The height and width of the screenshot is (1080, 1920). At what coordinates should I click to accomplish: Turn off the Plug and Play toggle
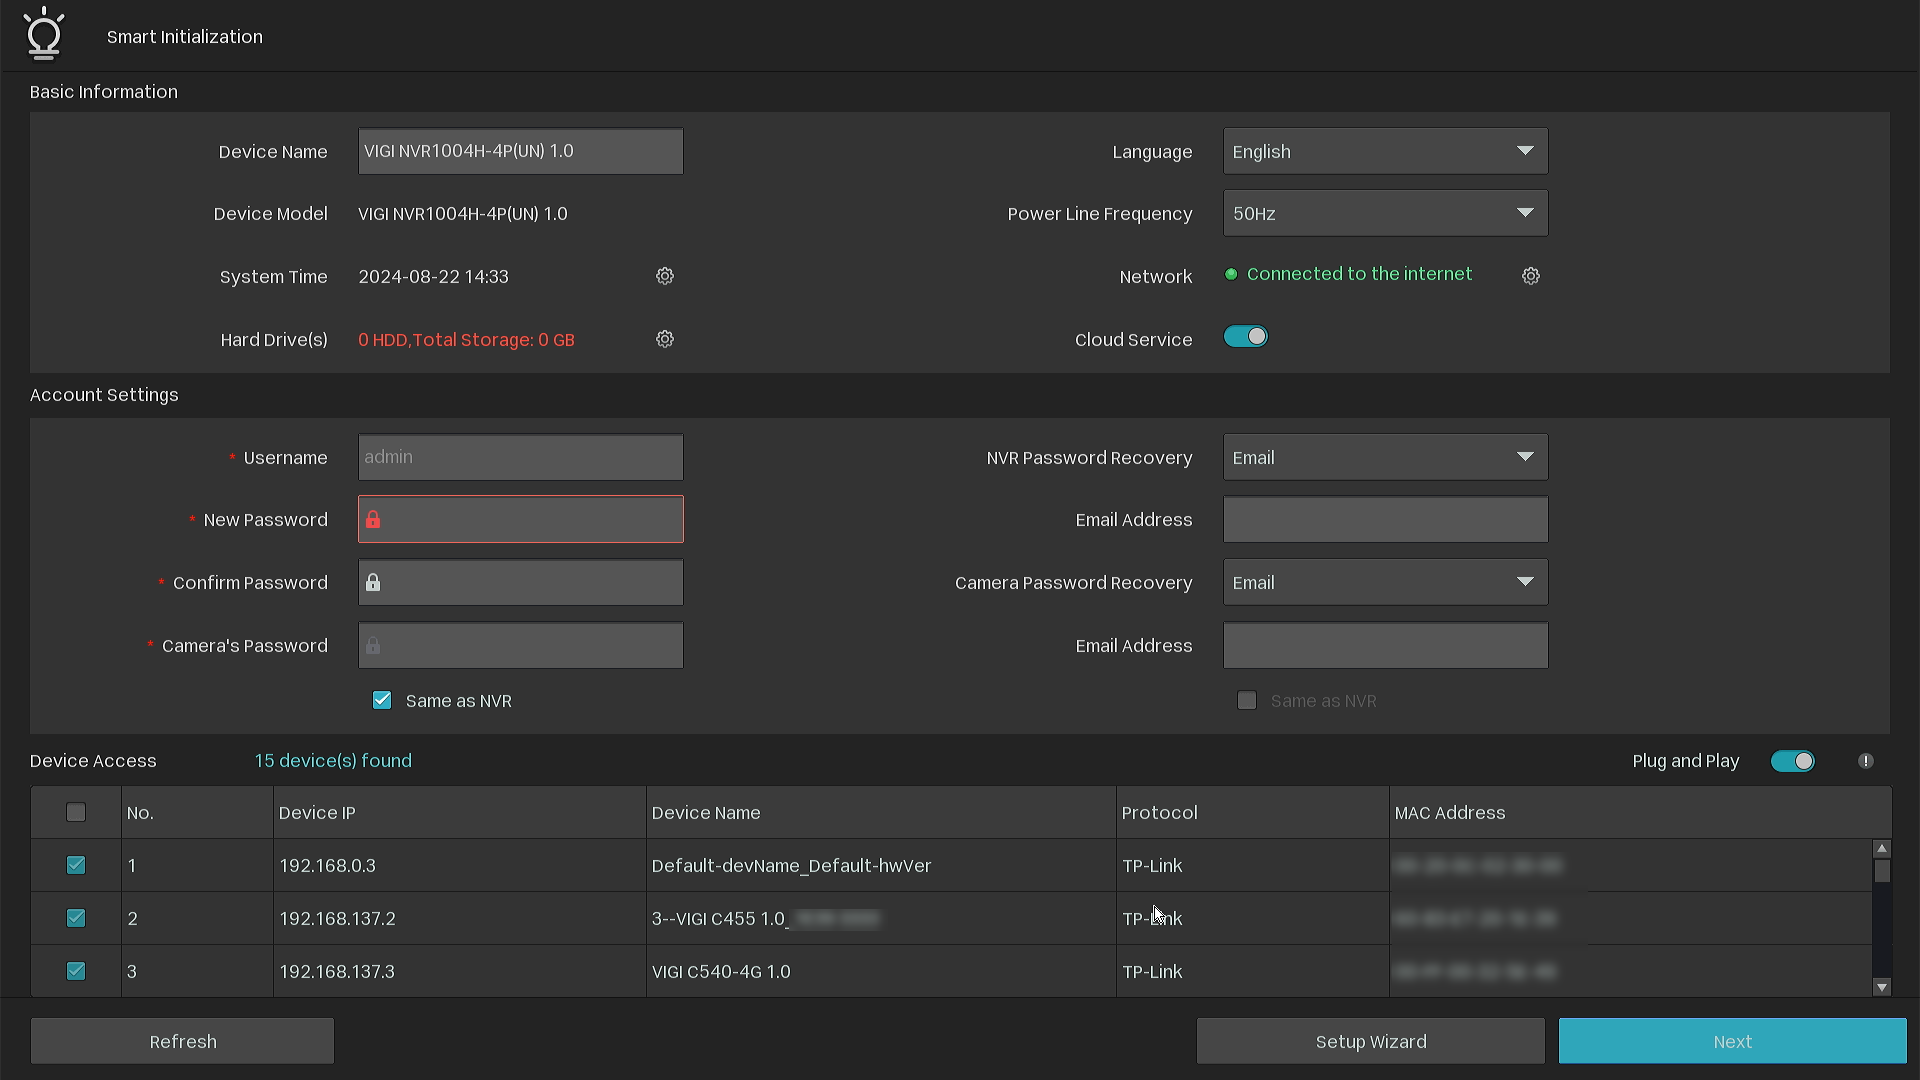pyautogui.click(x=1792, y=761)
